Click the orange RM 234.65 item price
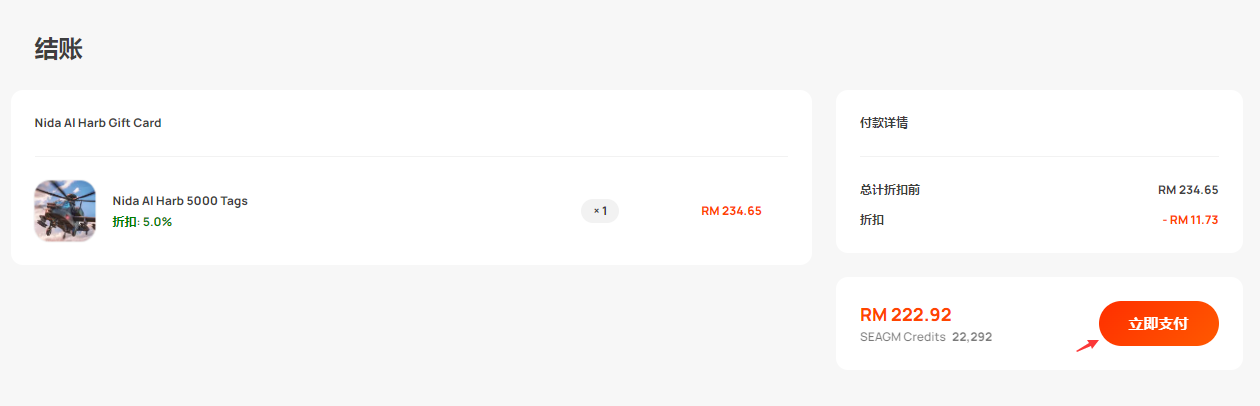 (x=731, y=211)
